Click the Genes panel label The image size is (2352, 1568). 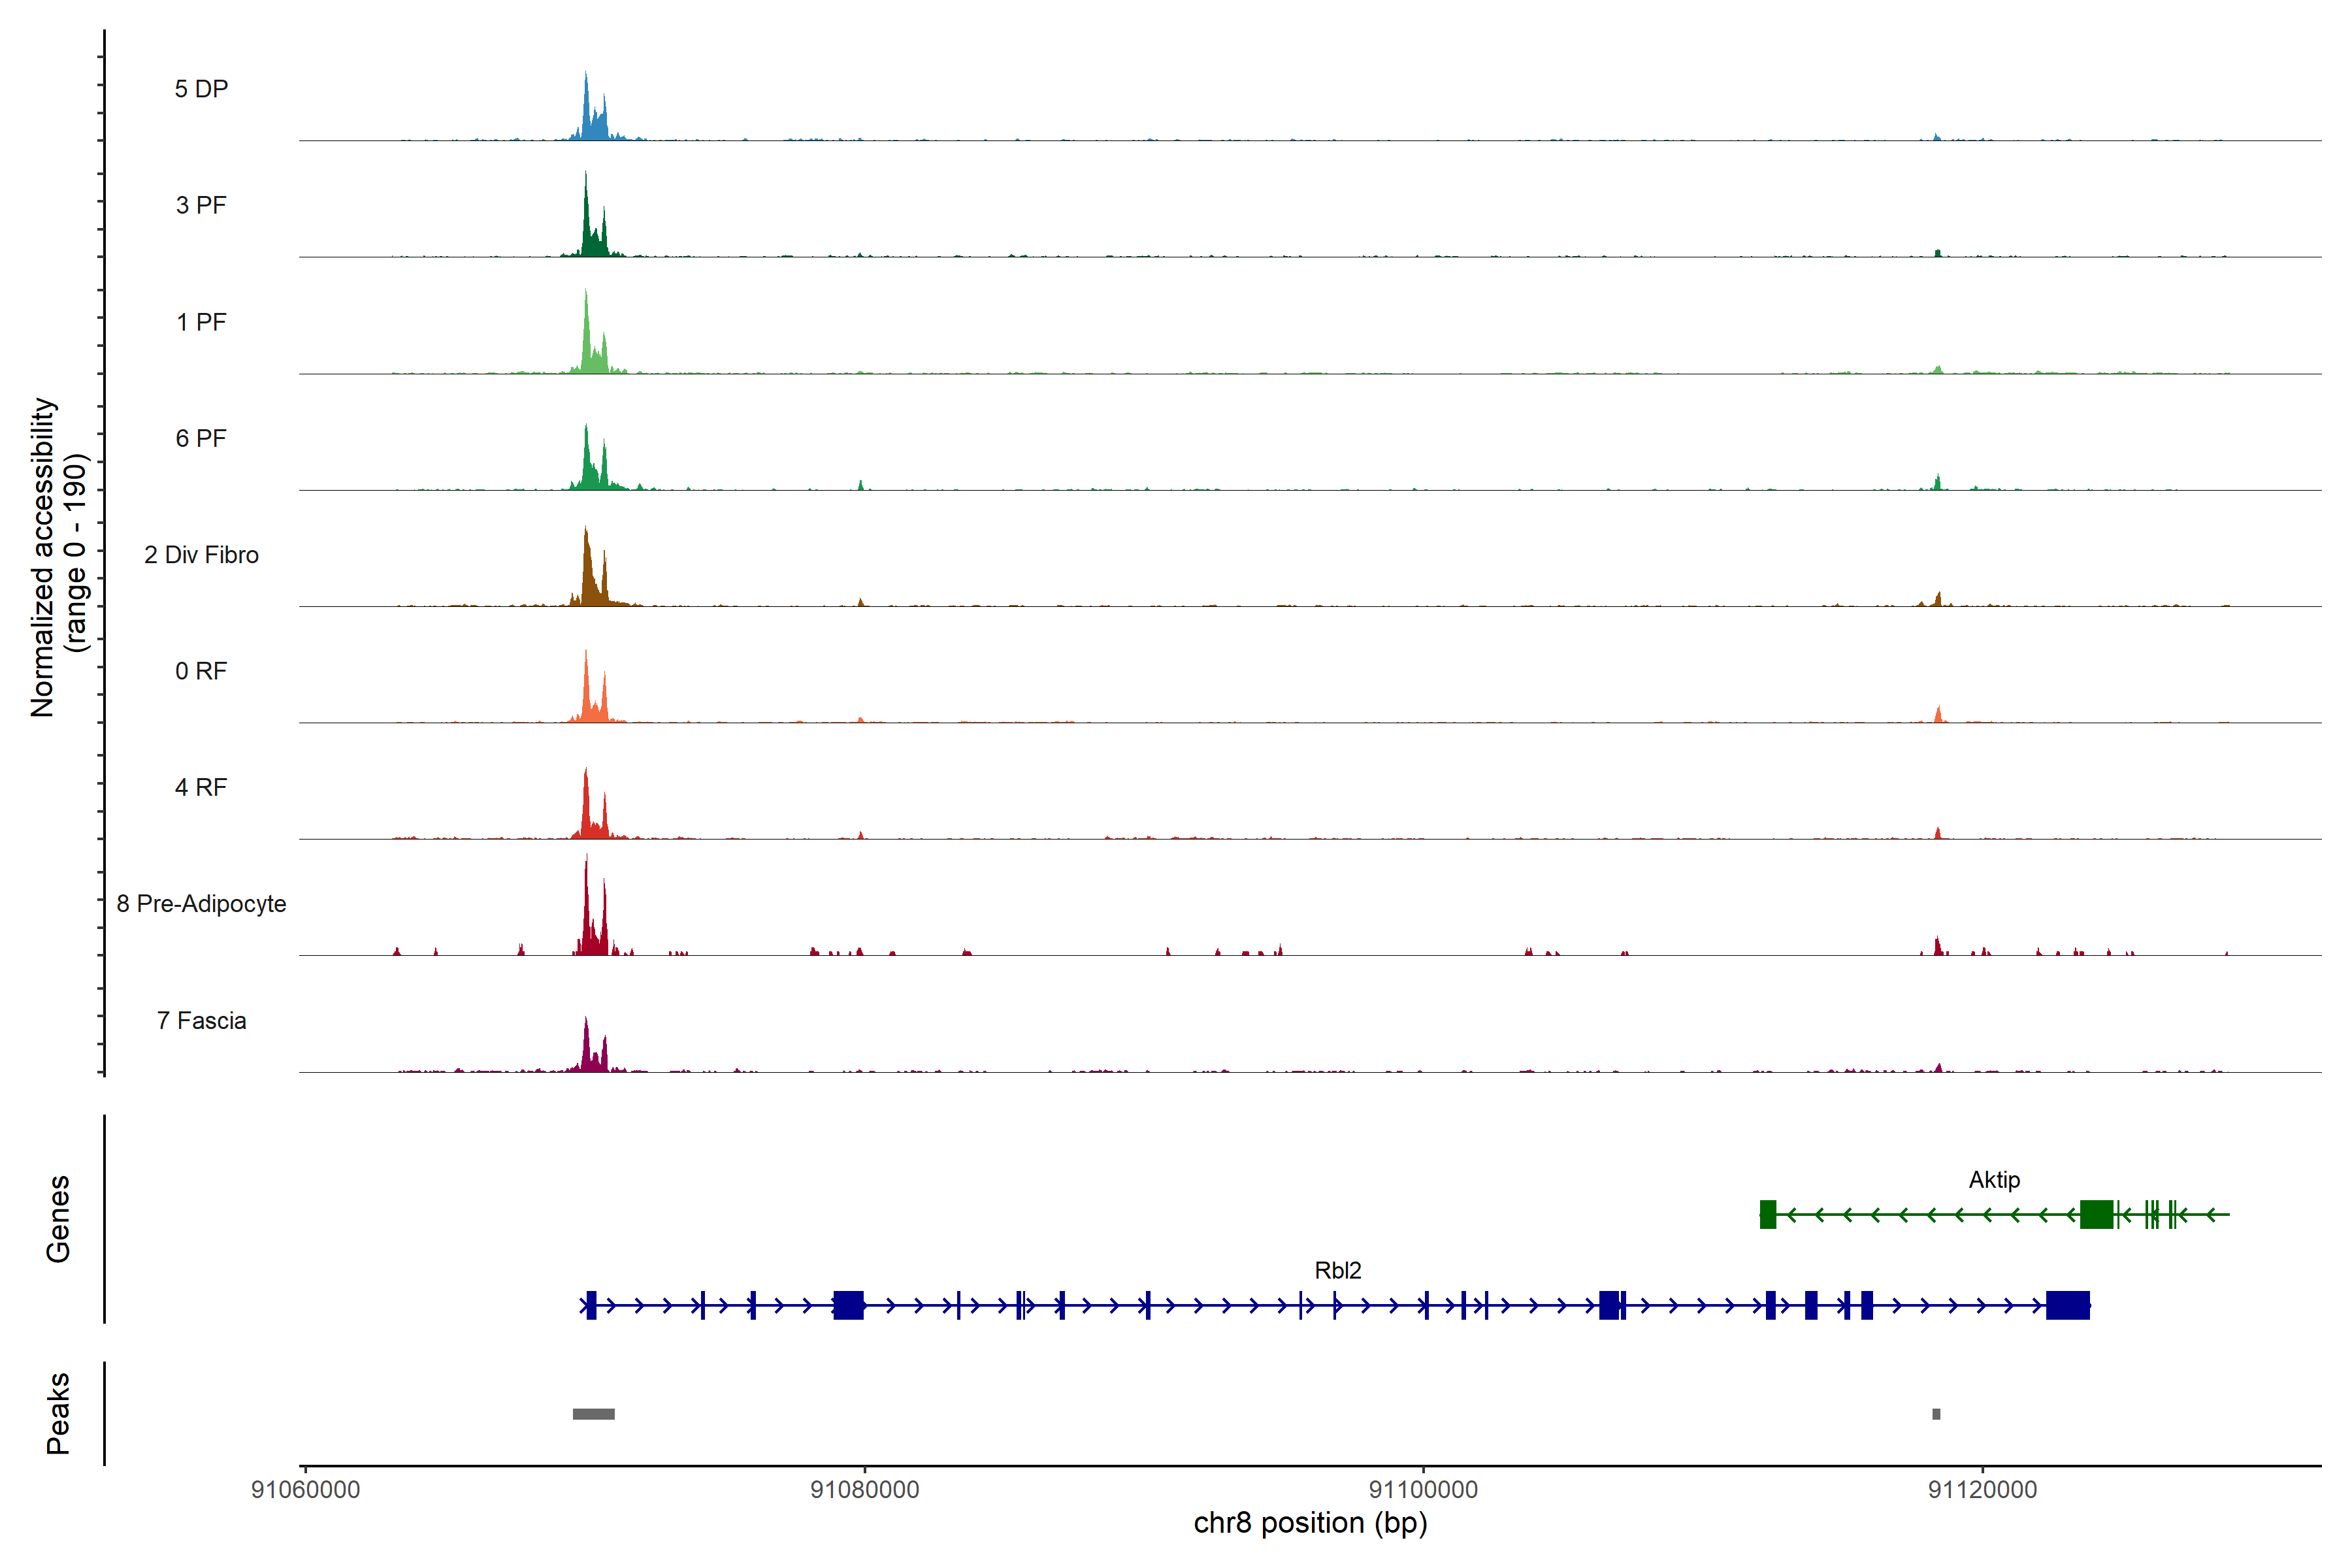[58, 1219]
